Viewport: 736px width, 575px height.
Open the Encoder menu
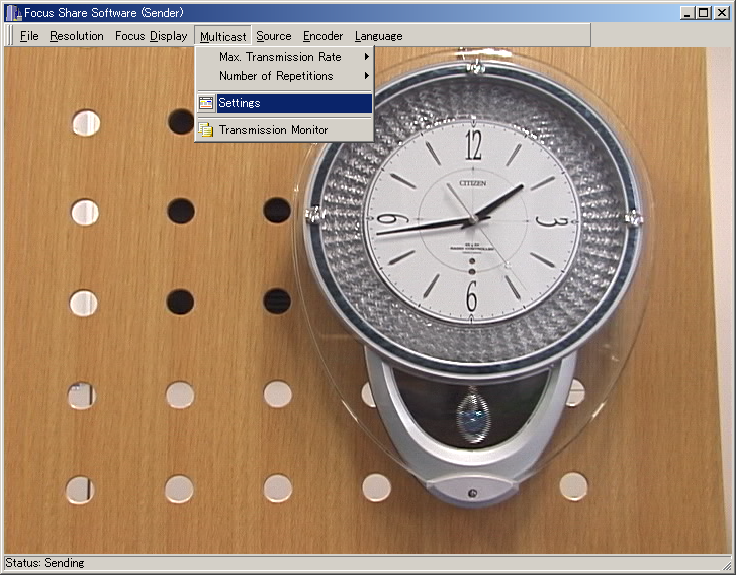point(323,36)
